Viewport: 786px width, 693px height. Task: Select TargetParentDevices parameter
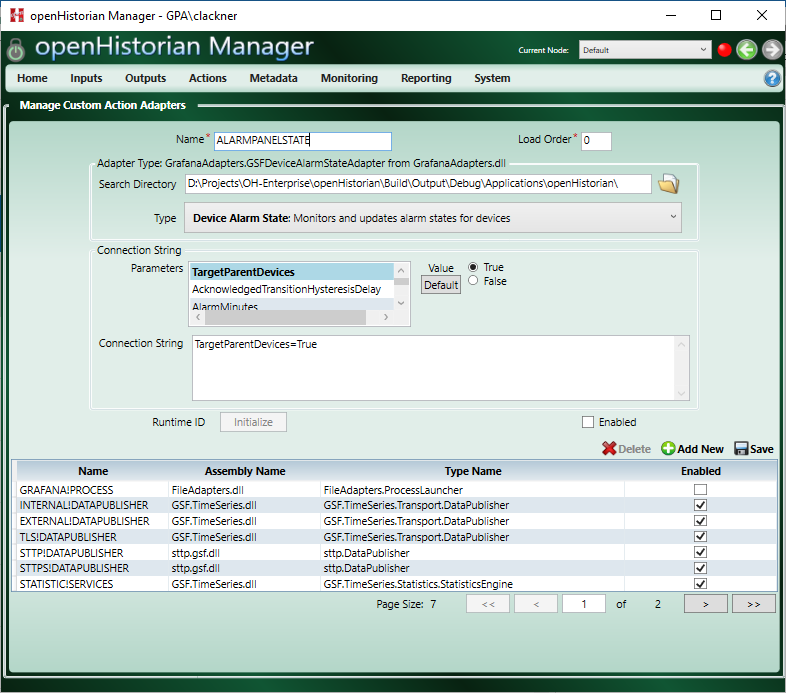tap(292, 272)
